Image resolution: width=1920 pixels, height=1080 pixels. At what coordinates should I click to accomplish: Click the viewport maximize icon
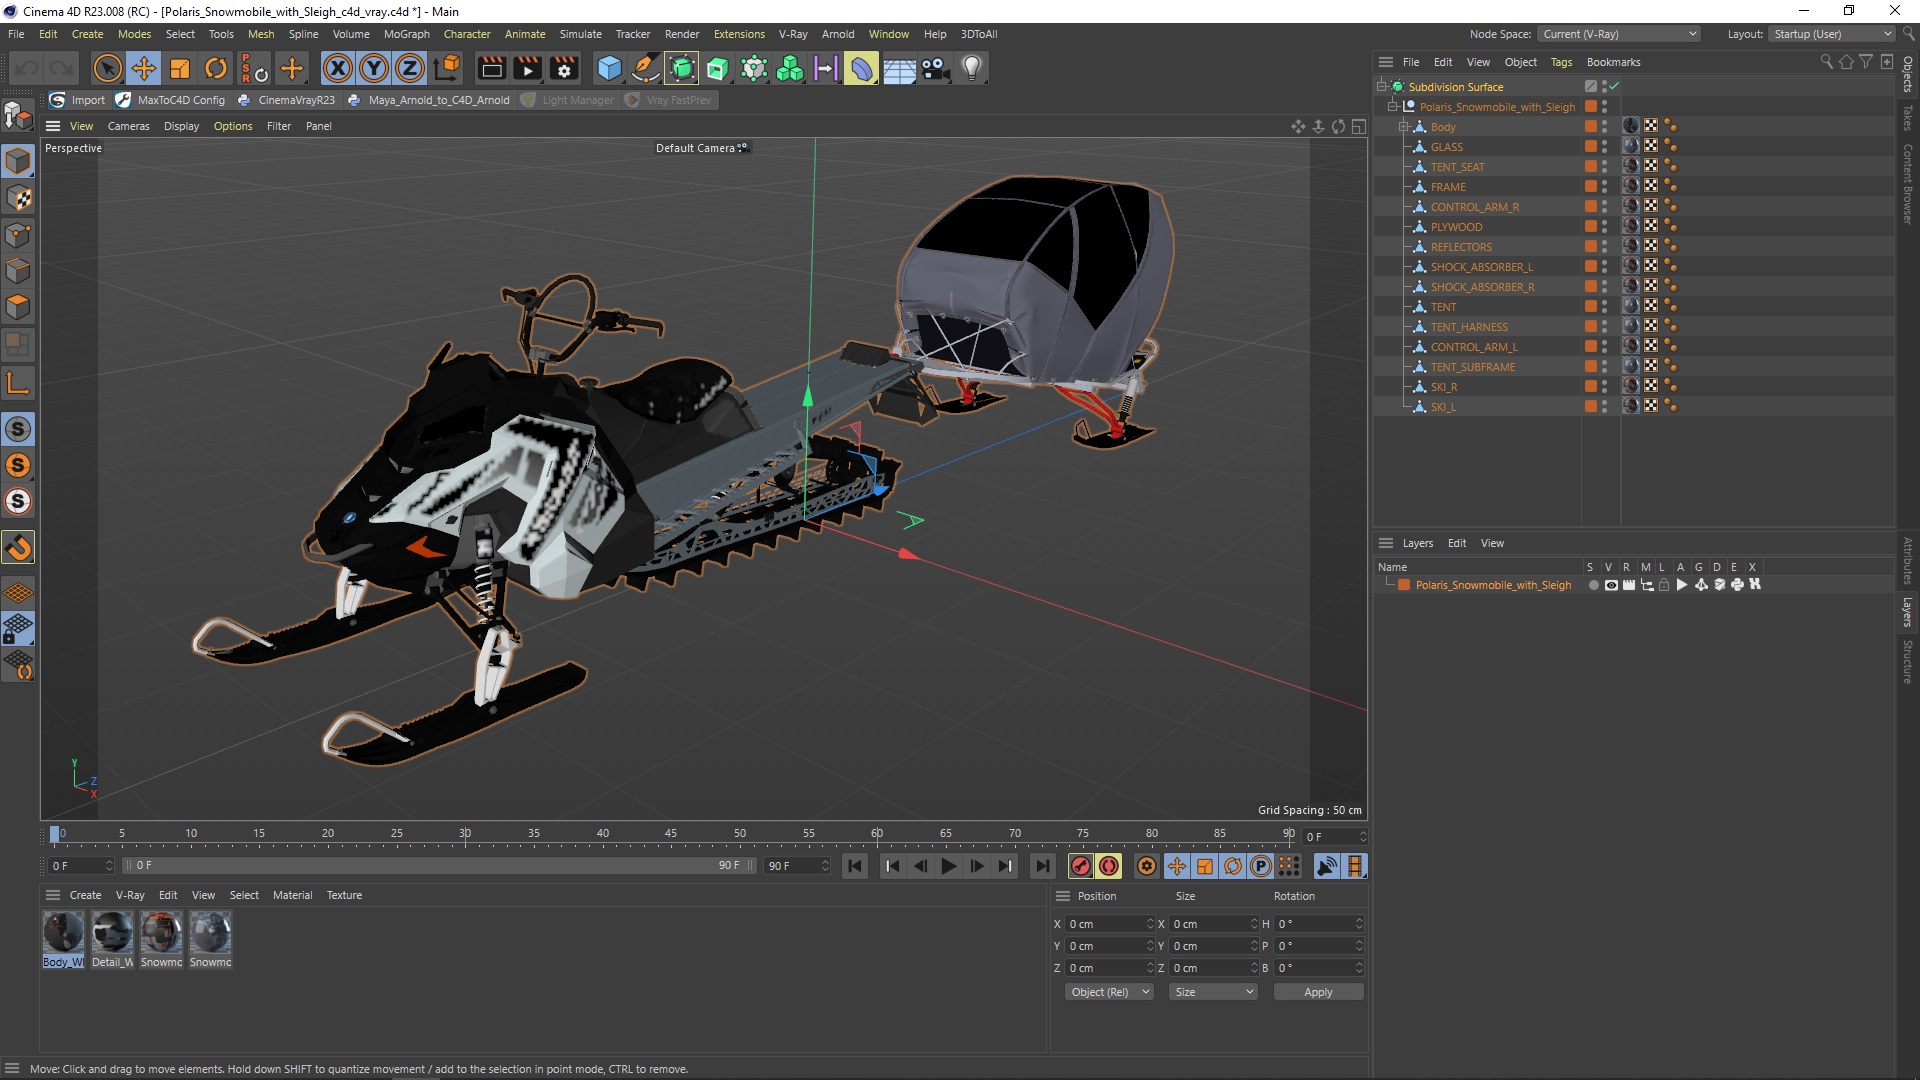click(1358, 126)
